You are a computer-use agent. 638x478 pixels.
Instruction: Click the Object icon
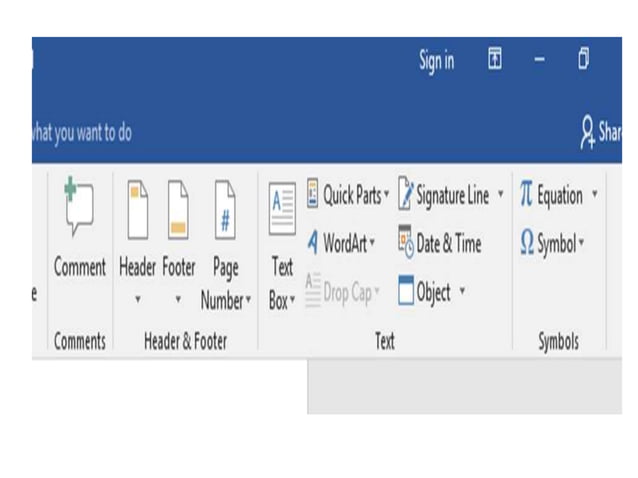point(406,290)
